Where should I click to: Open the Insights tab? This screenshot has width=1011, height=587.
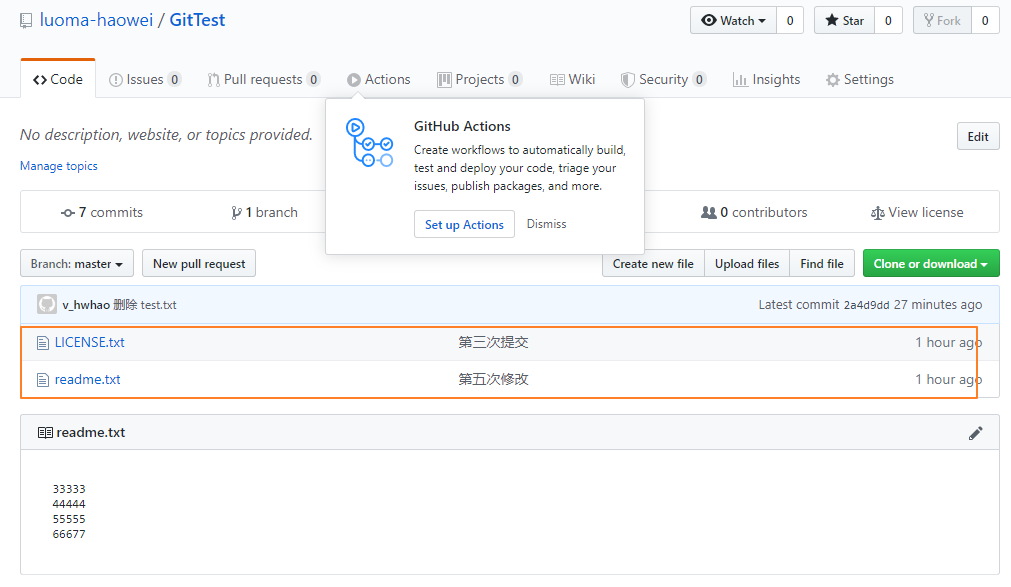767,79
